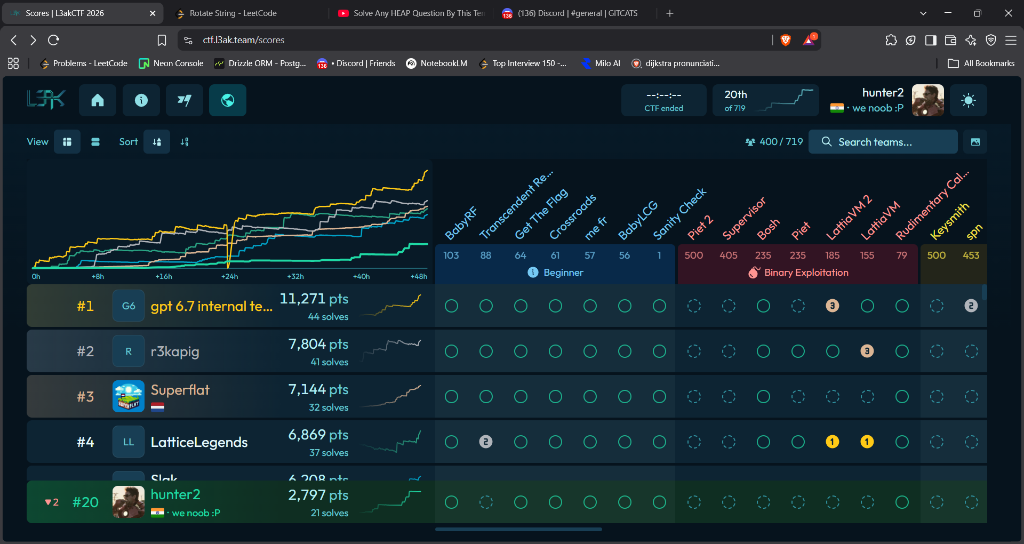Viewport: 1024px width, 544px height.
Task: Export scoreboard as image icon
Action: (x=975, y=142)
